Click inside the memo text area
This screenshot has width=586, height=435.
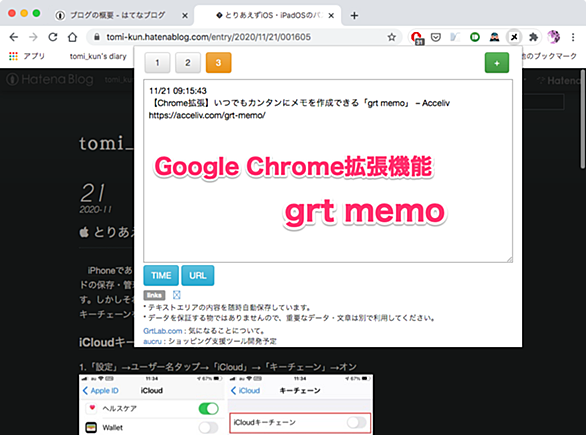click(328, 171)
